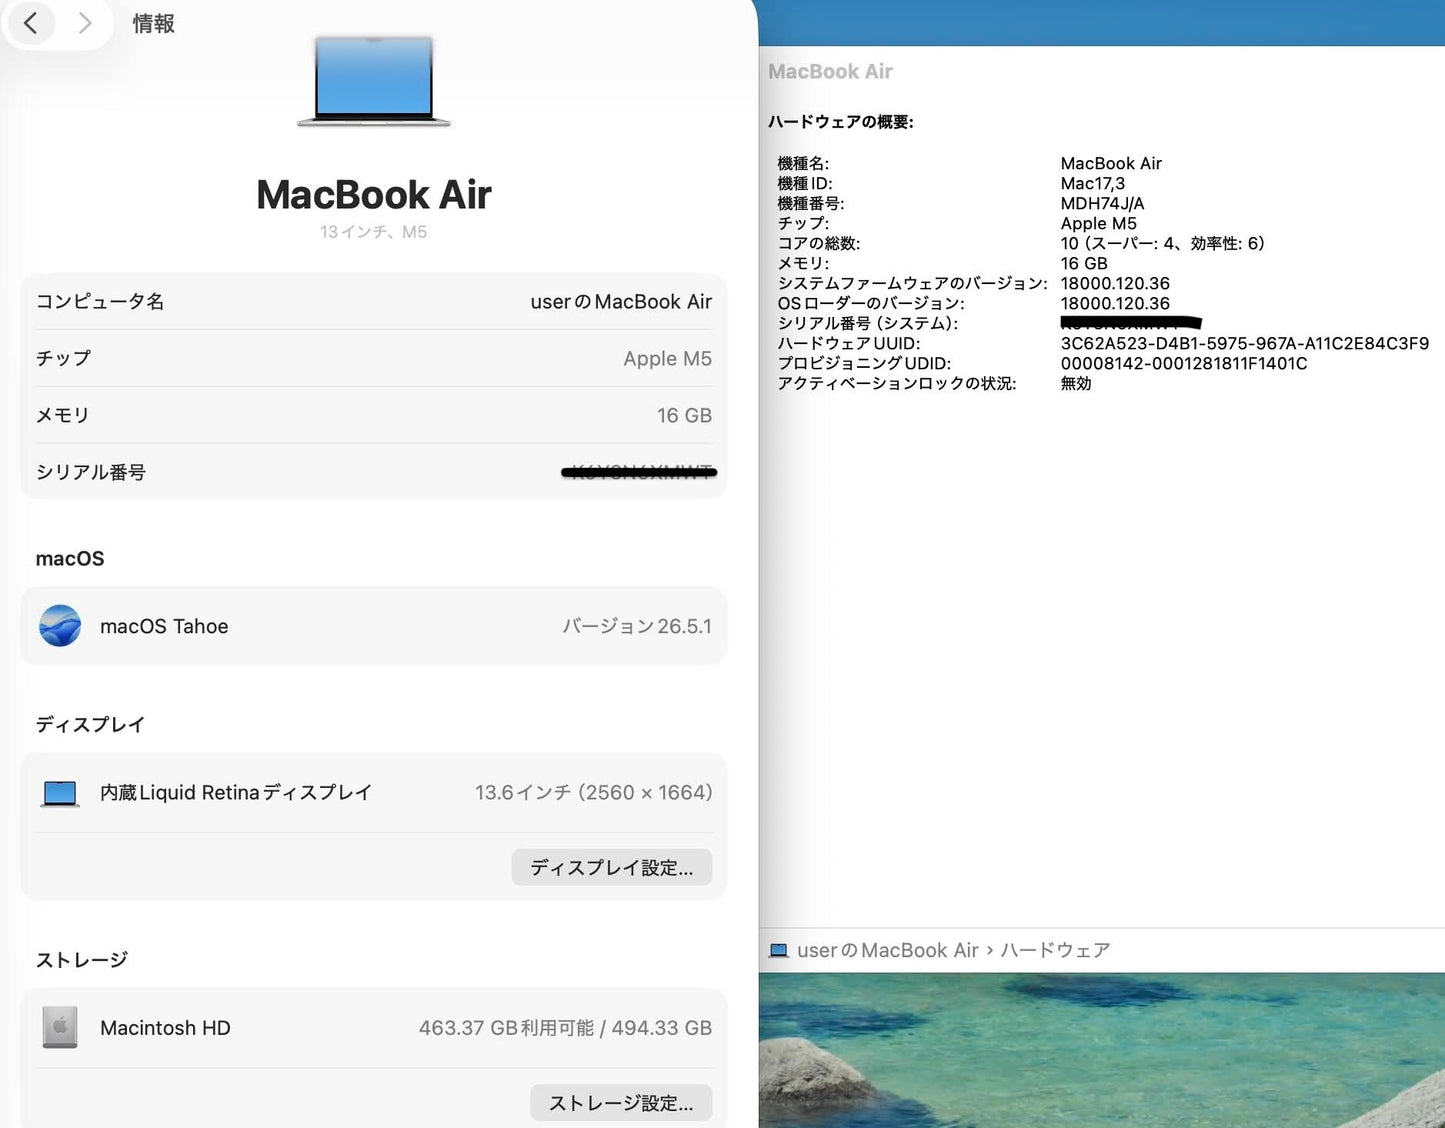Click the large MacBook Air heading
1445x1128 pixels.
tap(374, 195)
